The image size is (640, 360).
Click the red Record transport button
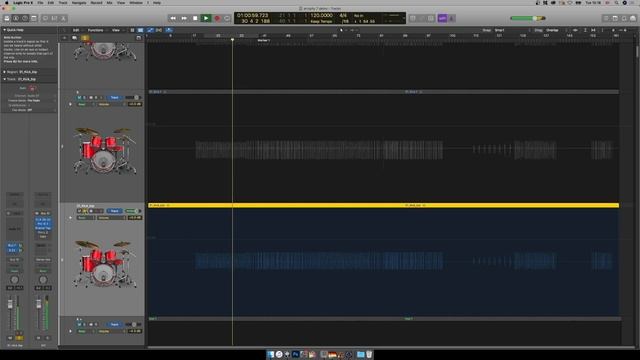217,18
